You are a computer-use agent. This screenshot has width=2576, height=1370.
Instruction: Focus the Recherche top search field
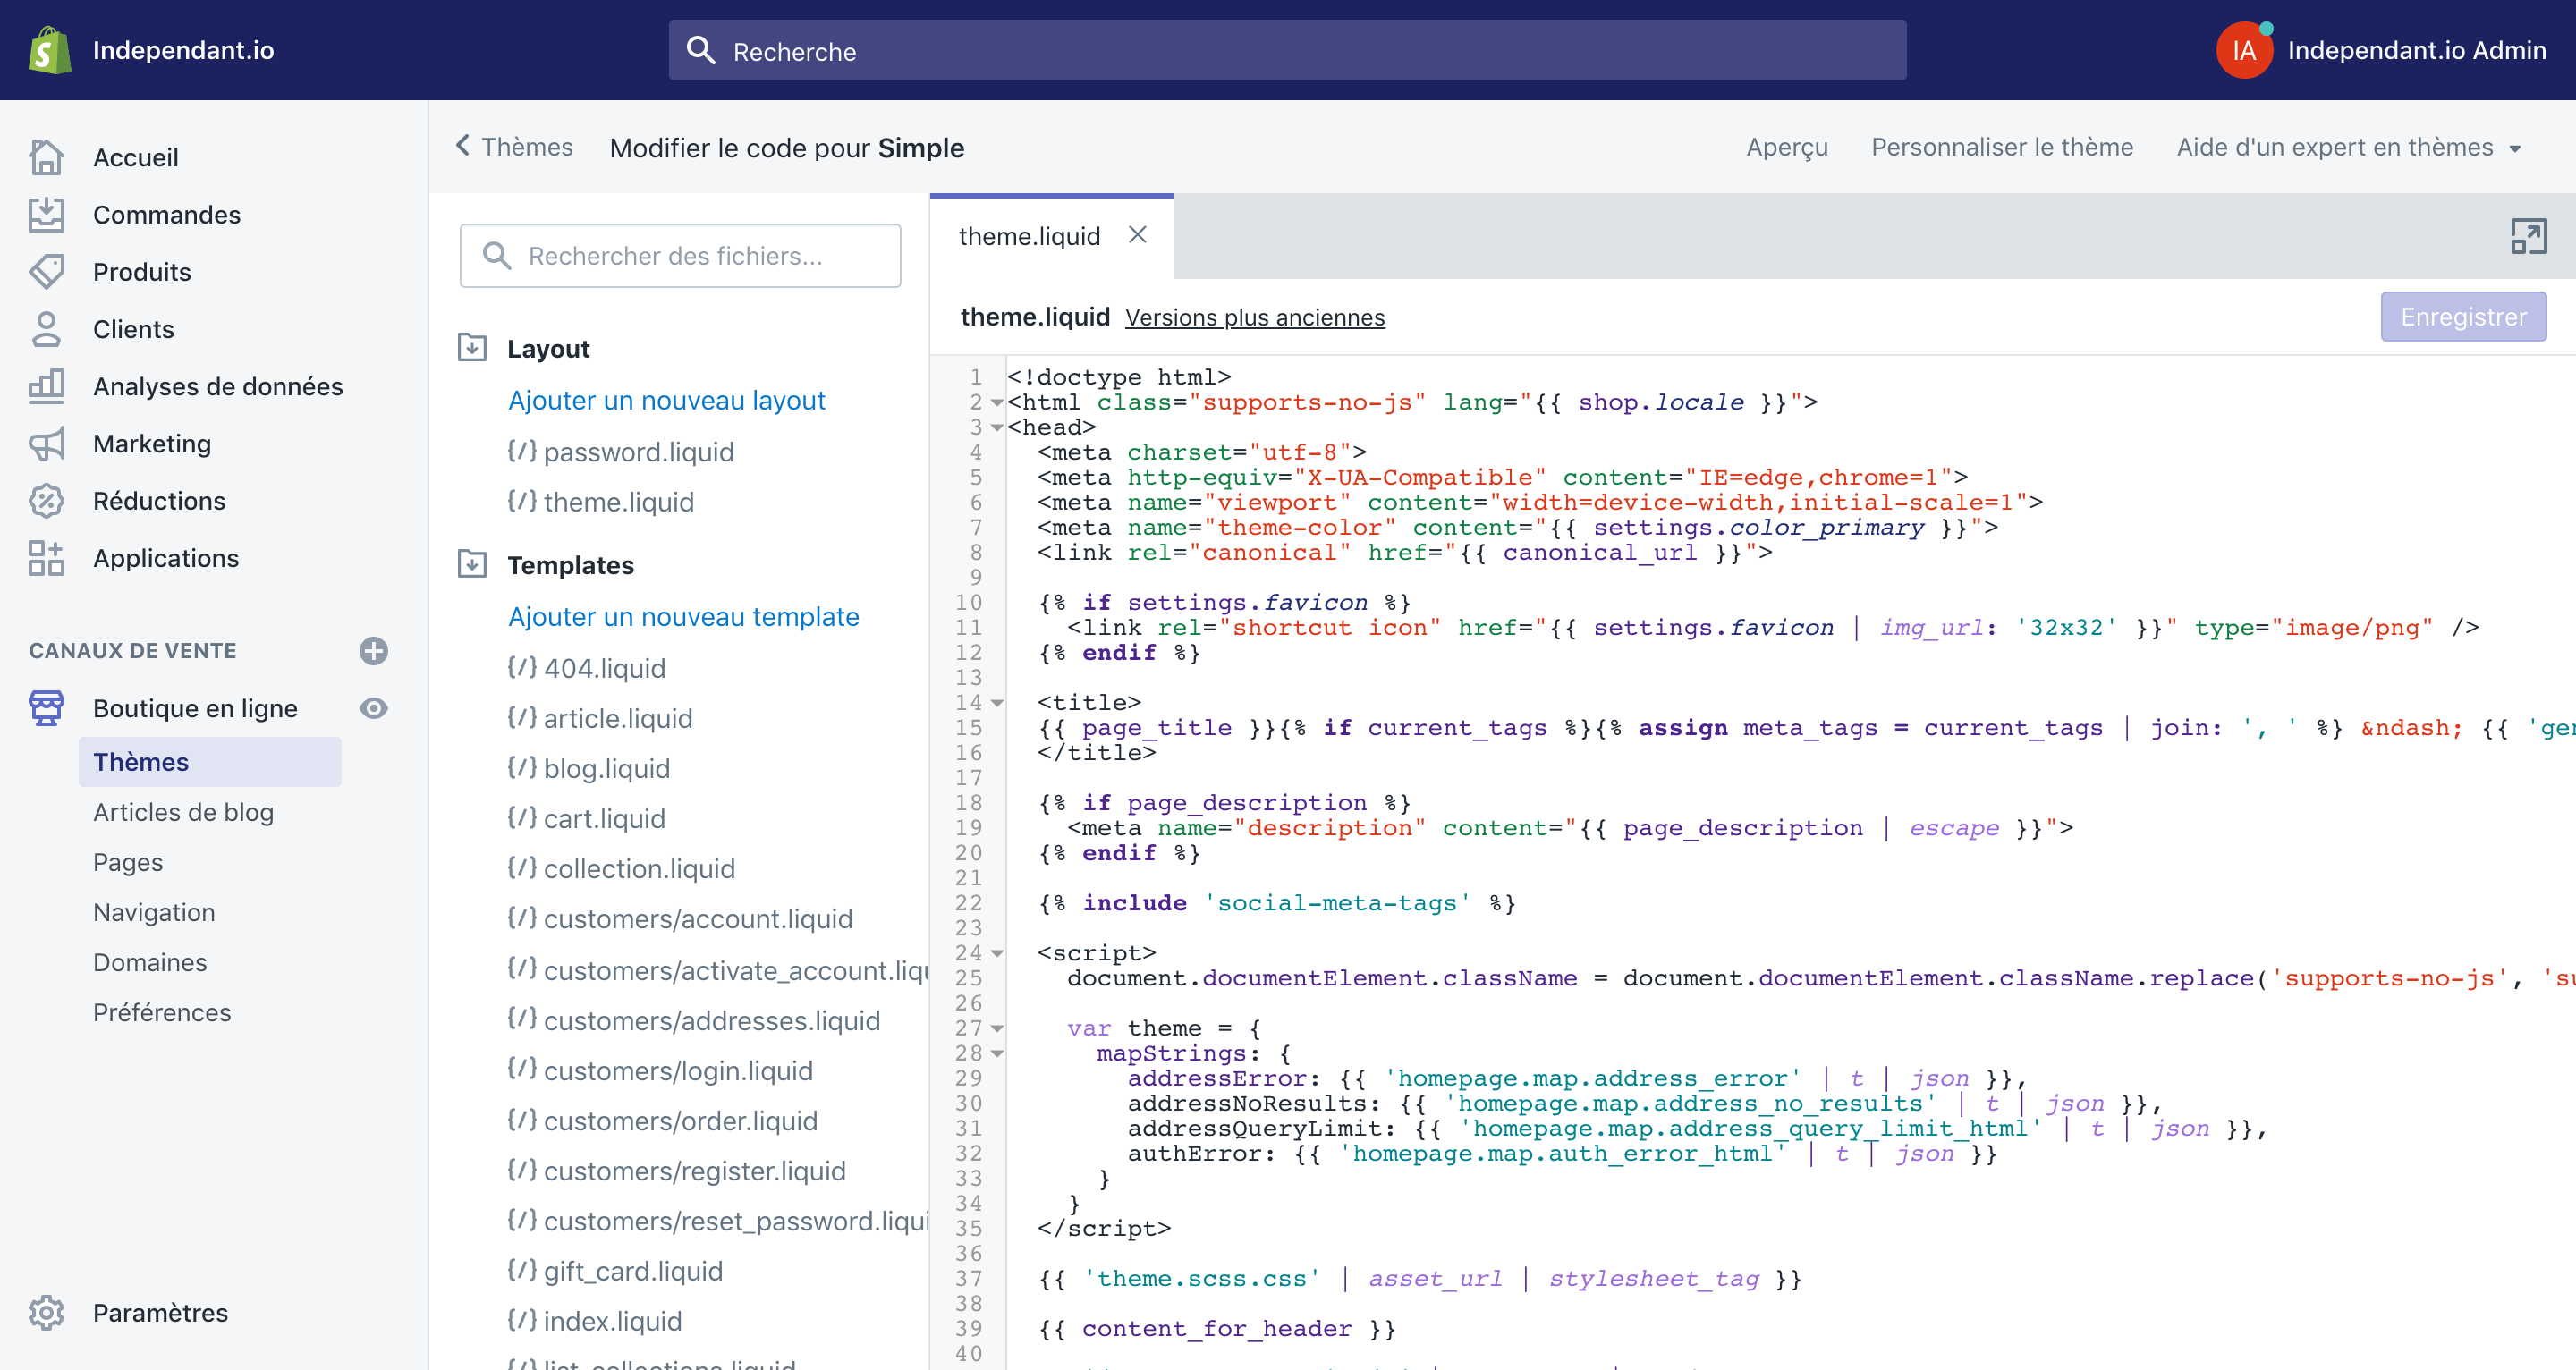coord(1287,50)
